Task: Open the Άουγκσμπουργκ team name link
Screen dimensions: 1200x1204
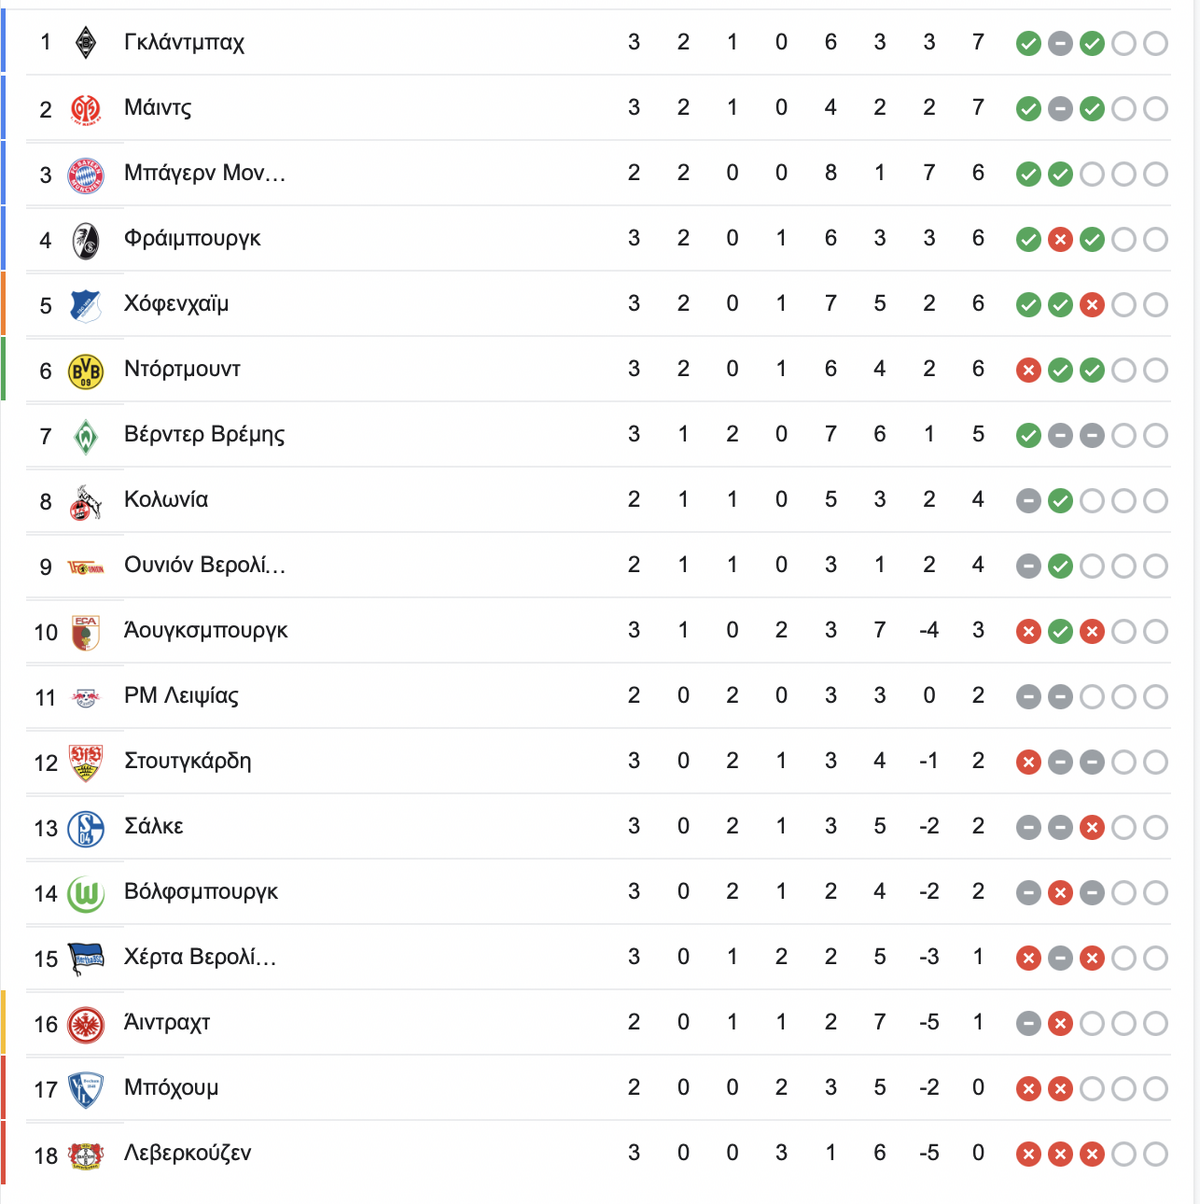Action: point(206,631)
